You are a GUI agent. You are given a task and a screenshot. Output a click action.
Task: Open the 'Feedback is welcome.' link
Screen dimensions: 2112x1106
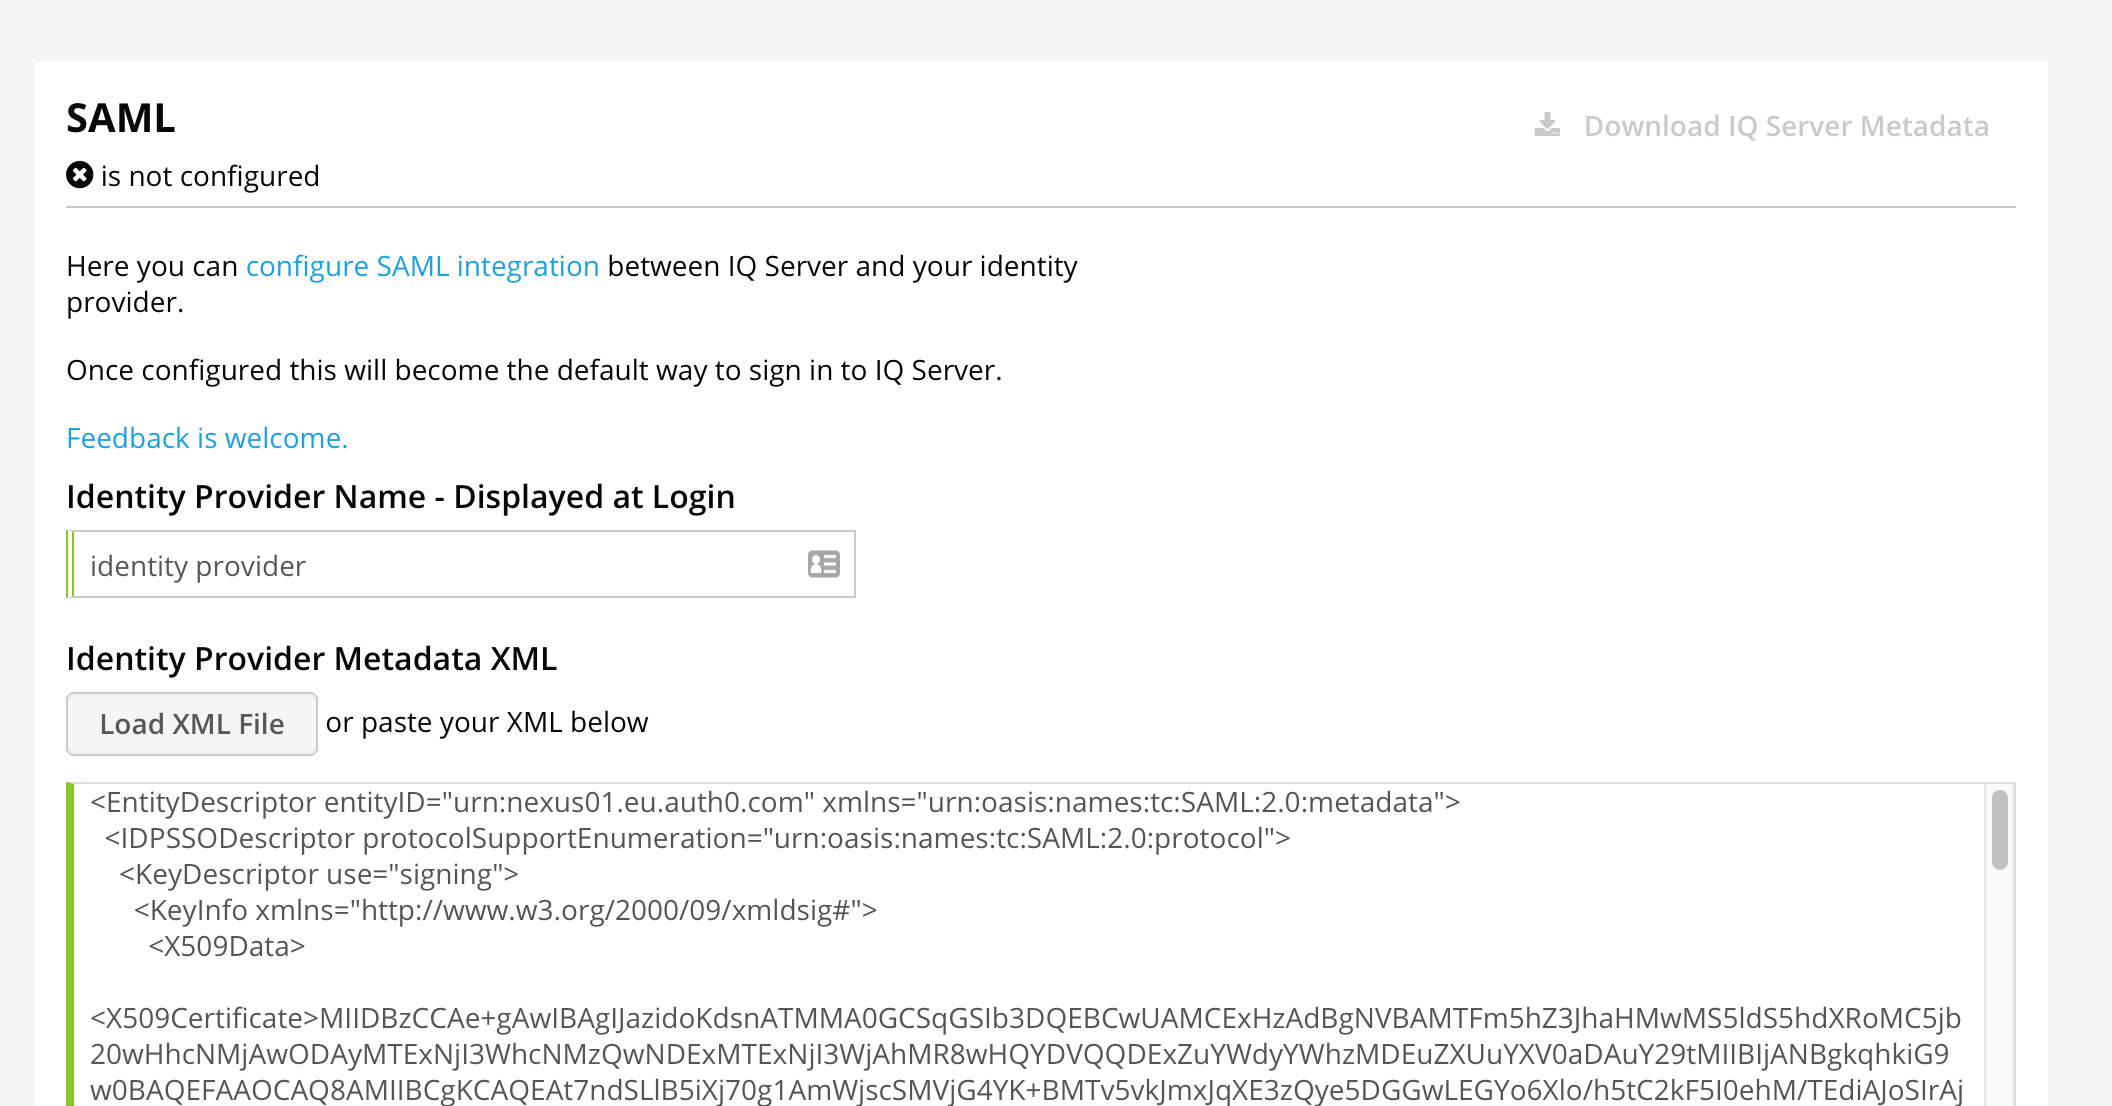(207, 438)
